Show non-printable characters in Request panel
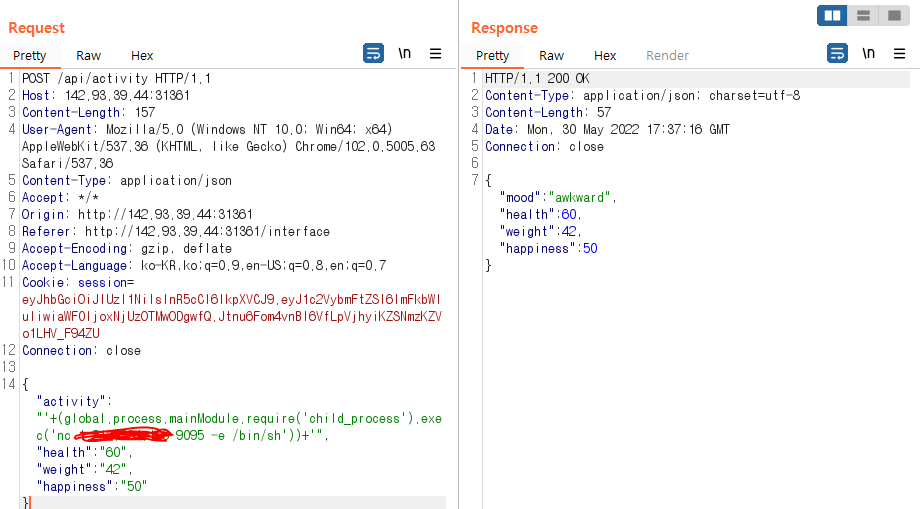 point(405,53)
